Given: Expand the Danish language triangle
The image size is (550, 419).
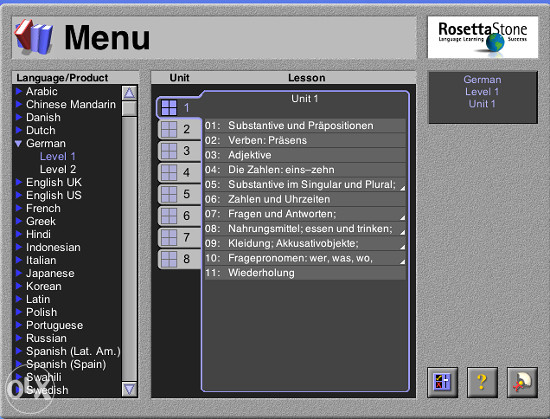Looking at the screenshot, I should [x=19, y=117].
